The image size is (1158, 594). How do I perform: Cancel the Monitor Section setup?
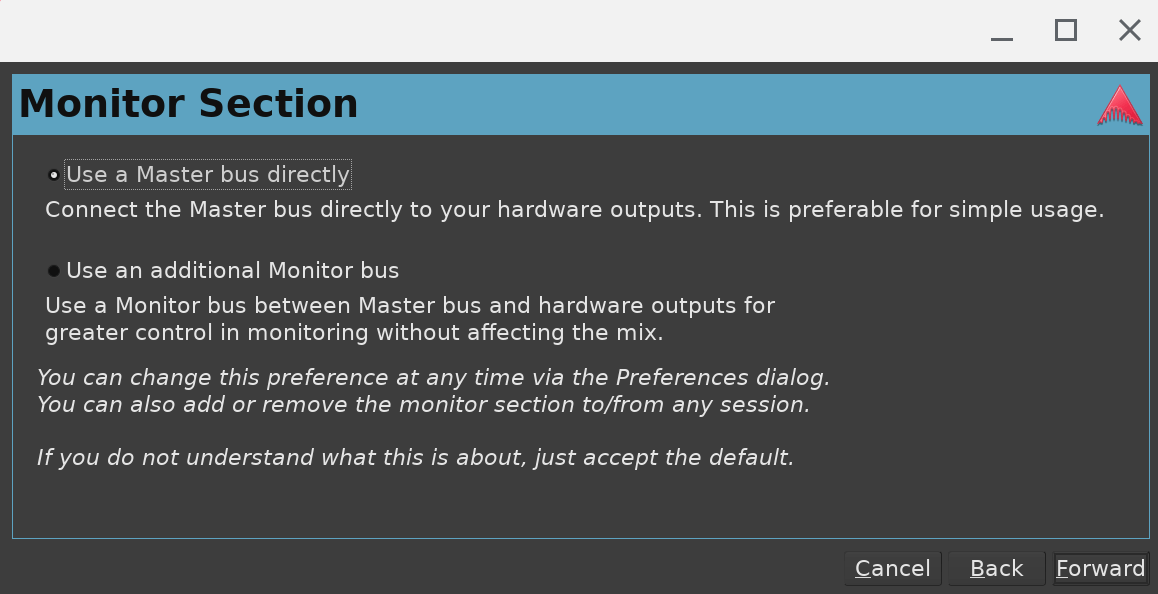pyautogui.click(x=893, y=569)
